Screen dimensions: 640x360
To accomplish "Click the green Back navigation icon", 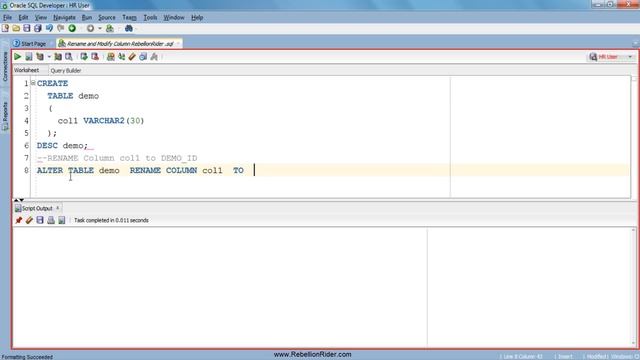I will point(72,28).
